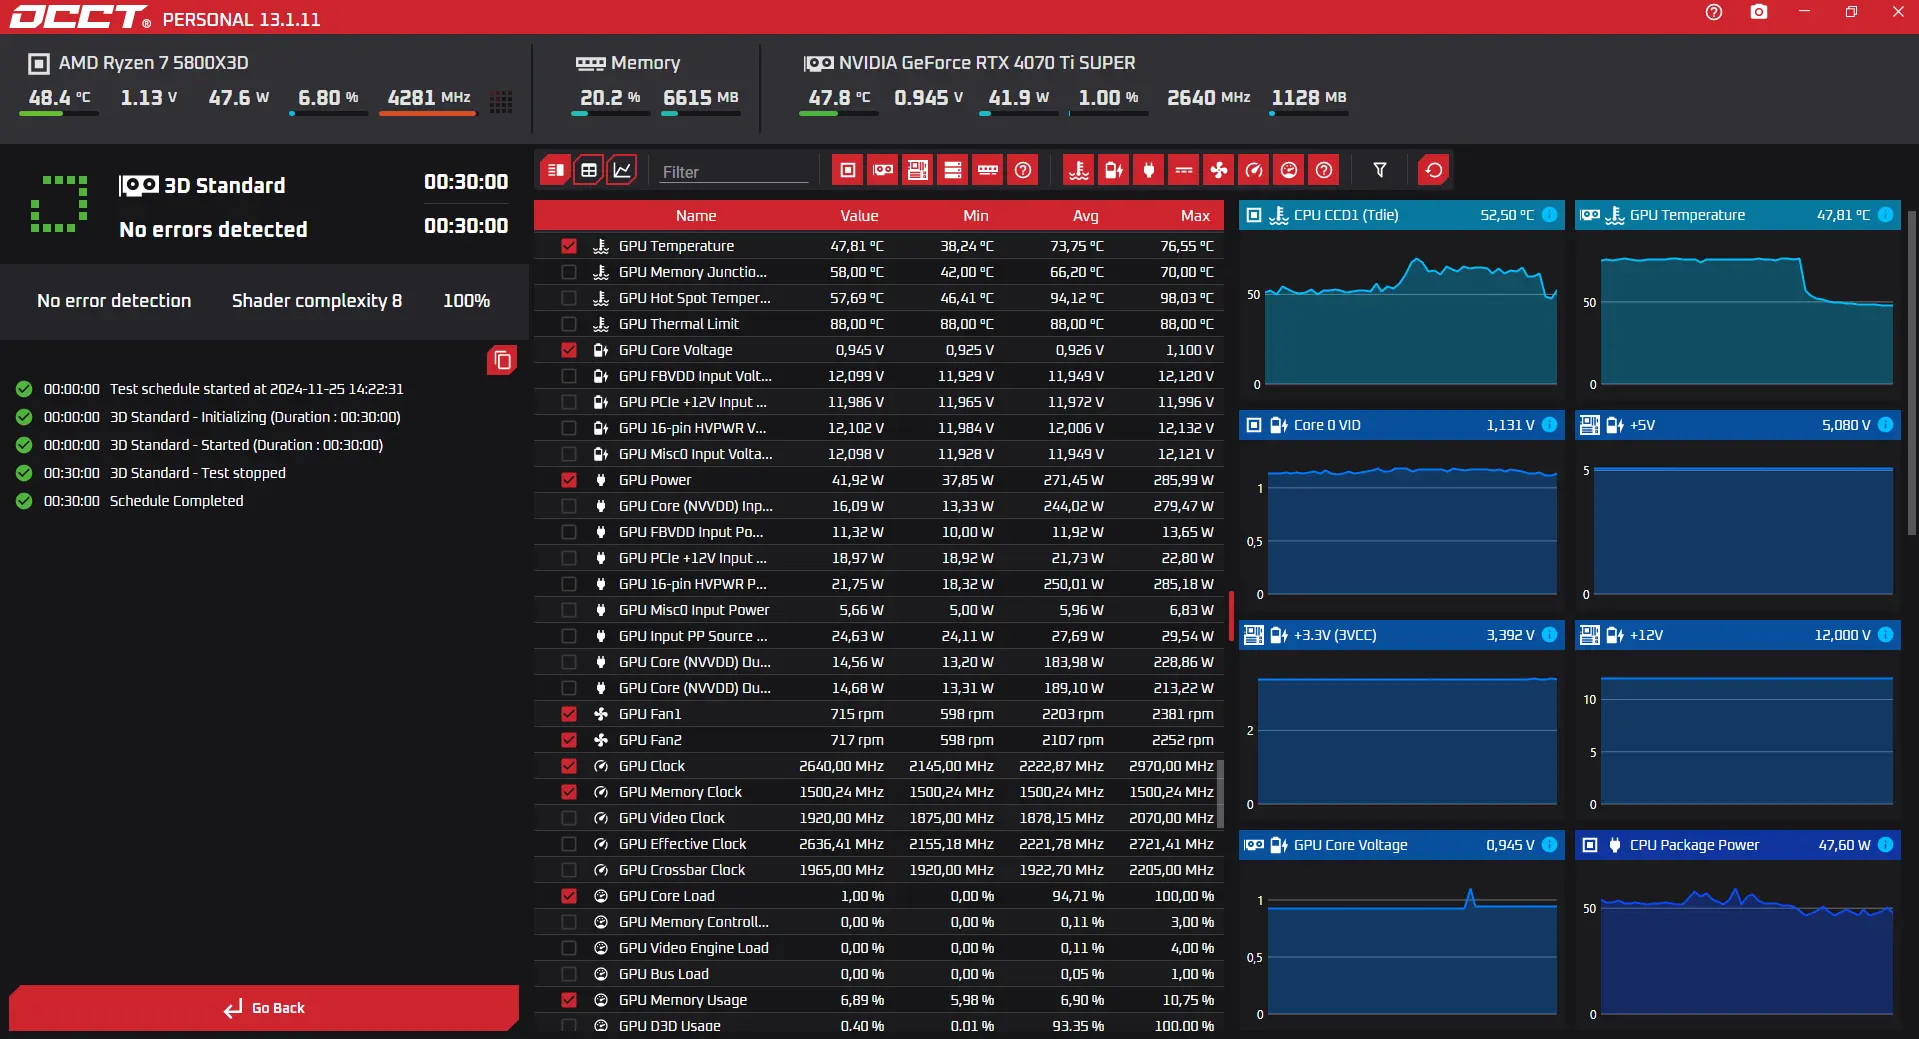Sort table by Name column header

tap(696, 216)
